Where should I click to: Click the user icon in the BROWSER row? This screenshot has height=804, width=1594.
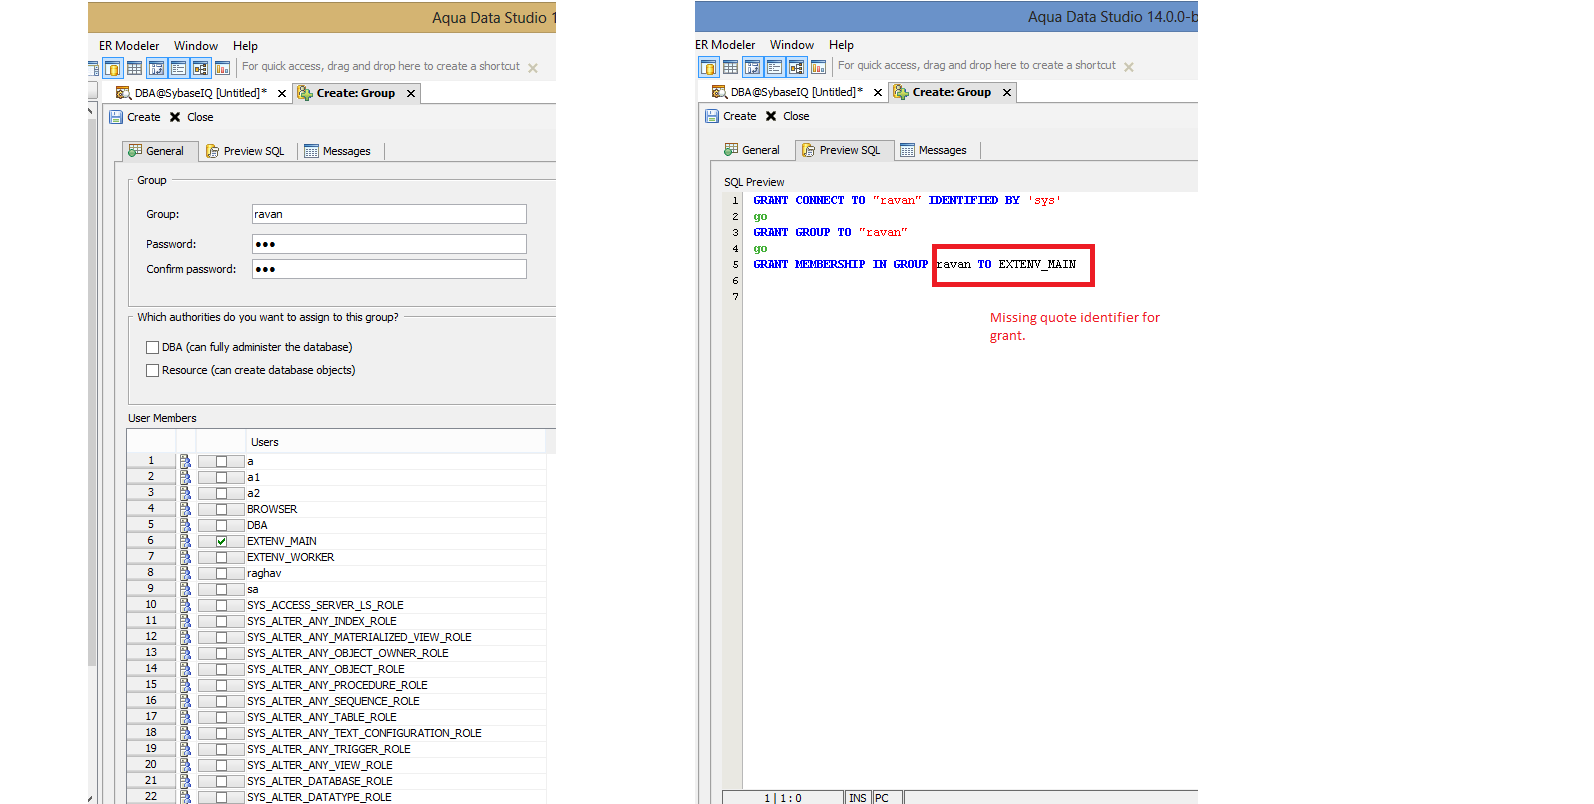(185, 509)
